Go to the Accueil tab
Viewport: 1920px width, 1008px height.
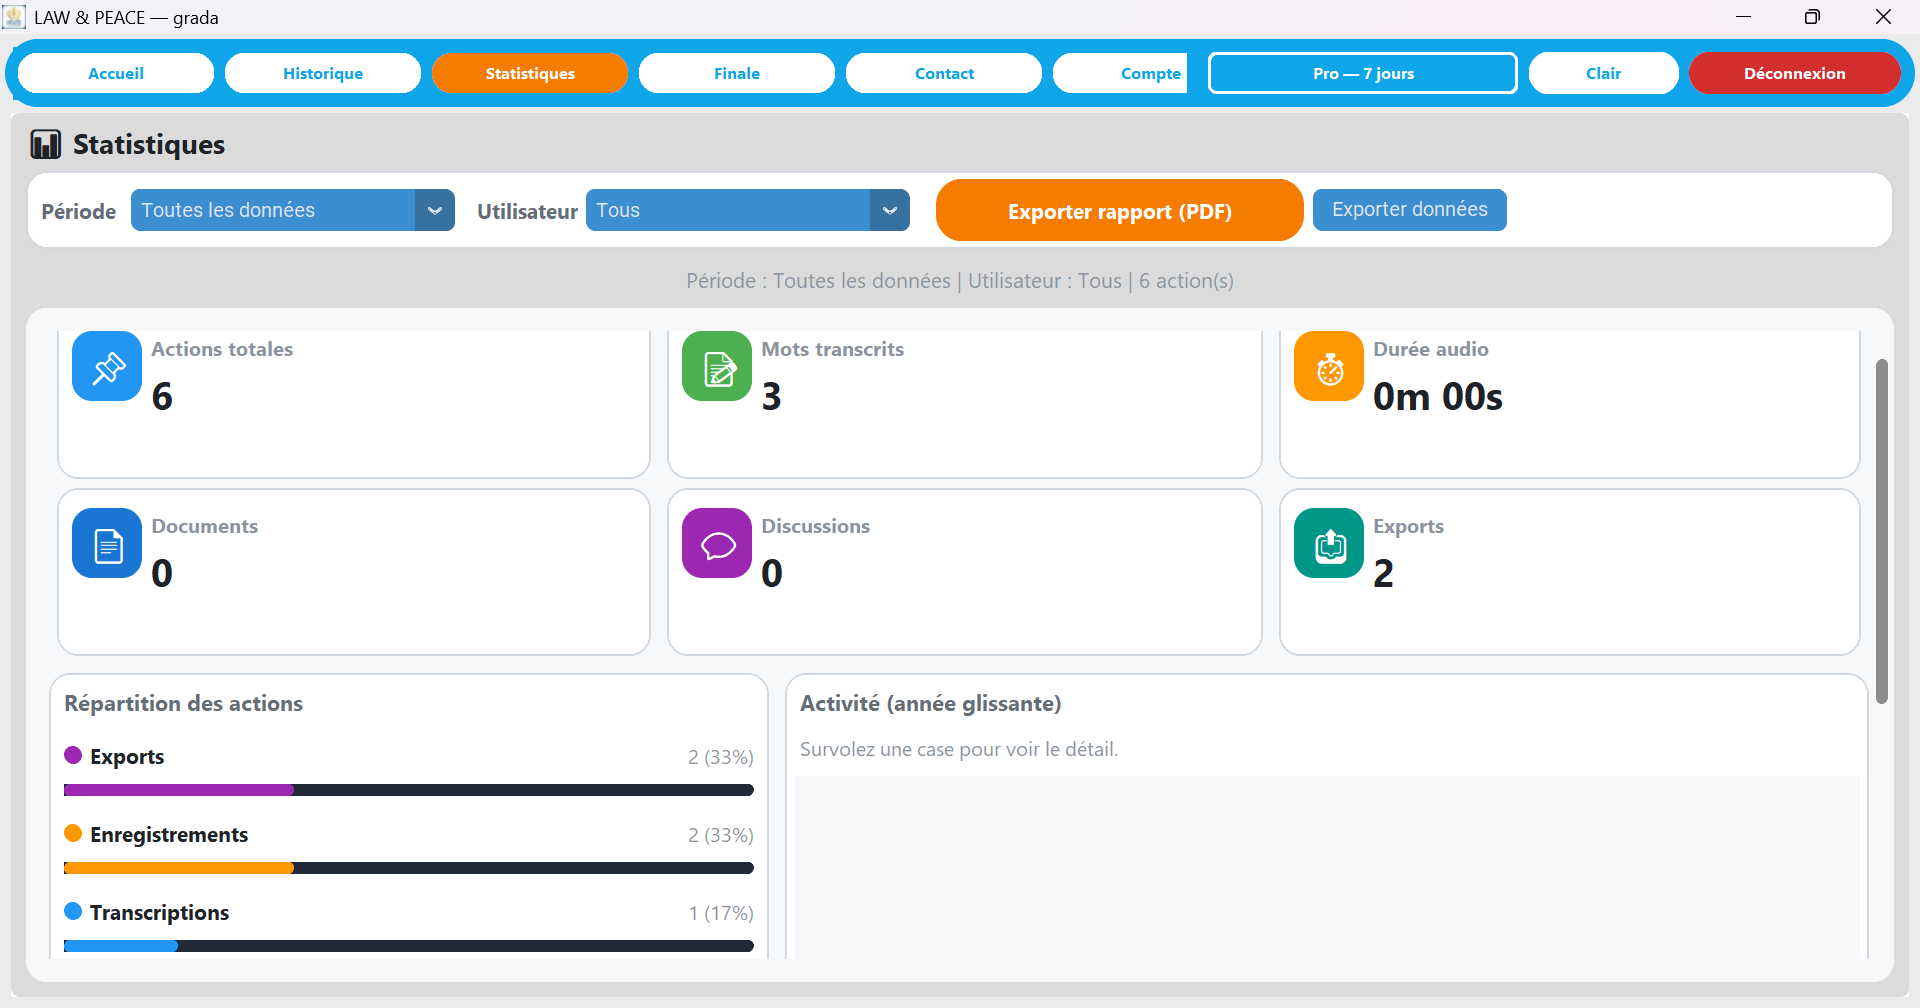click(x=116, y=73)
